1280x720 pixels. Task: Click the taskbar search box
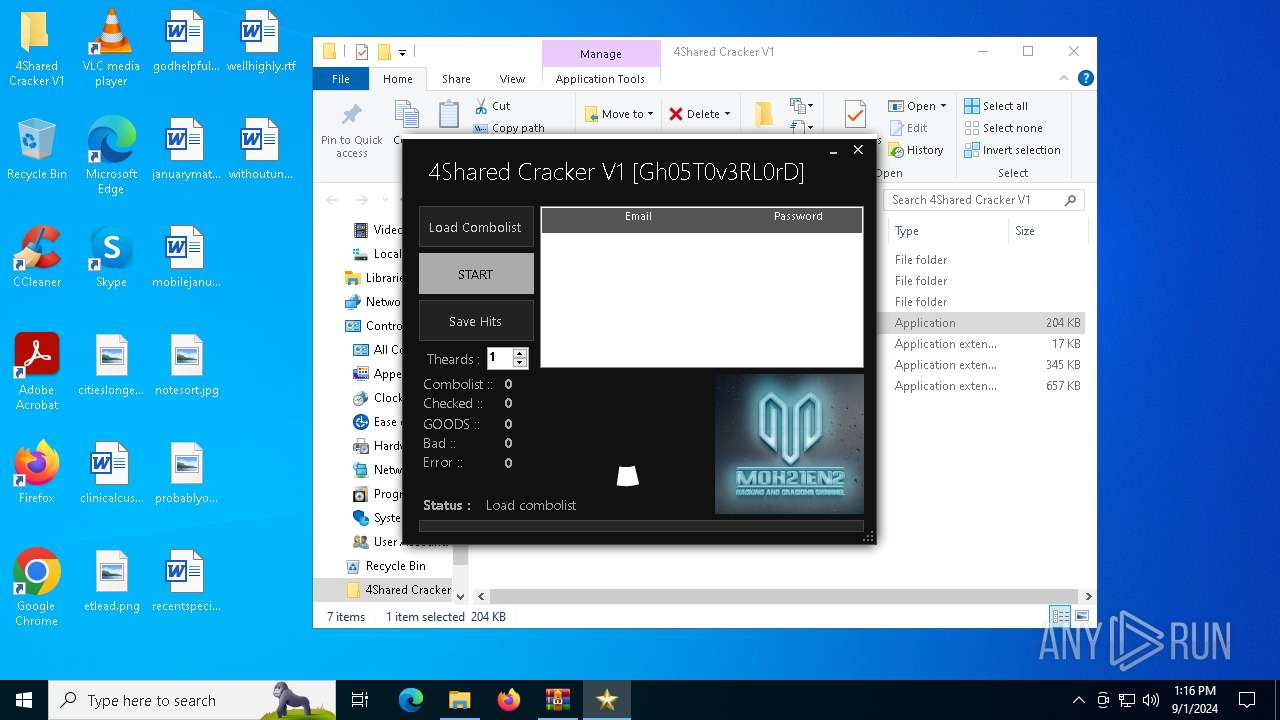(x=192, y=700)
